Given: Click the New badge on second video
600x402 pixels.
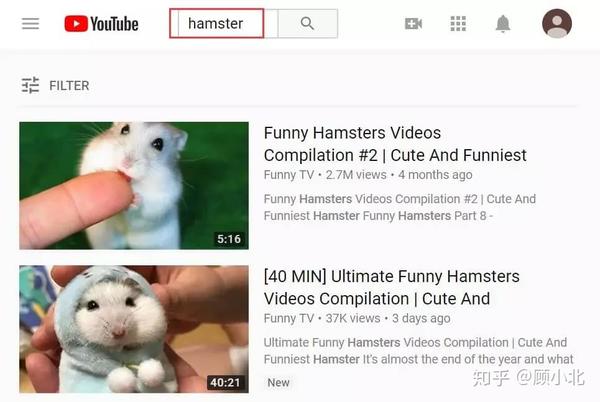Looking at the screenshot, I should click(x=279, y=382).
